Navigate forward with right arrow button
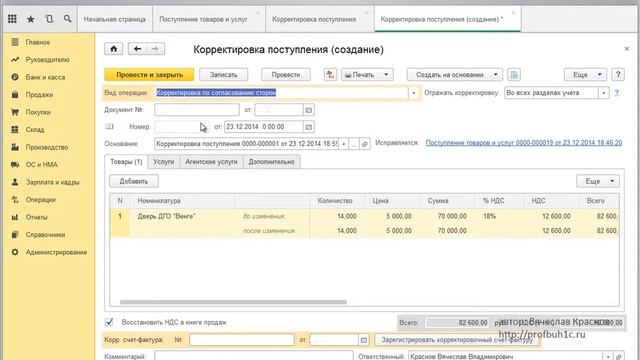Viewport: 640px width, 360px height. click(x=156, y=49)
